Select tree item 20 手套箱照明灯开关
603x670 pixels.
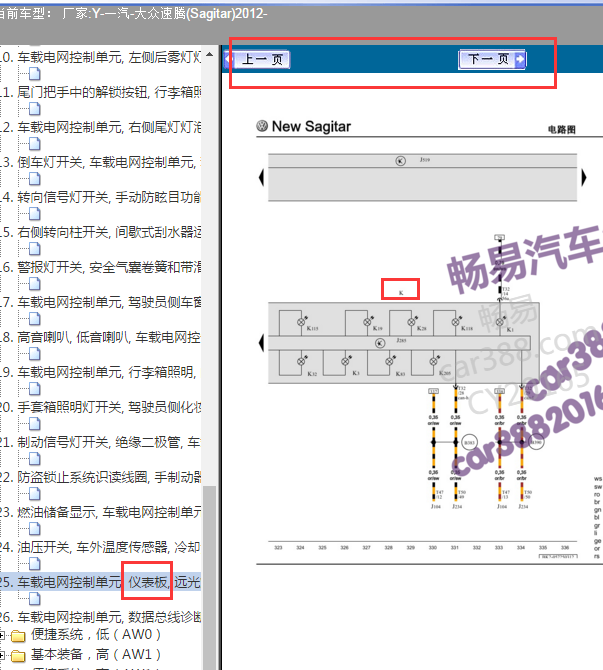coord(100,407)
